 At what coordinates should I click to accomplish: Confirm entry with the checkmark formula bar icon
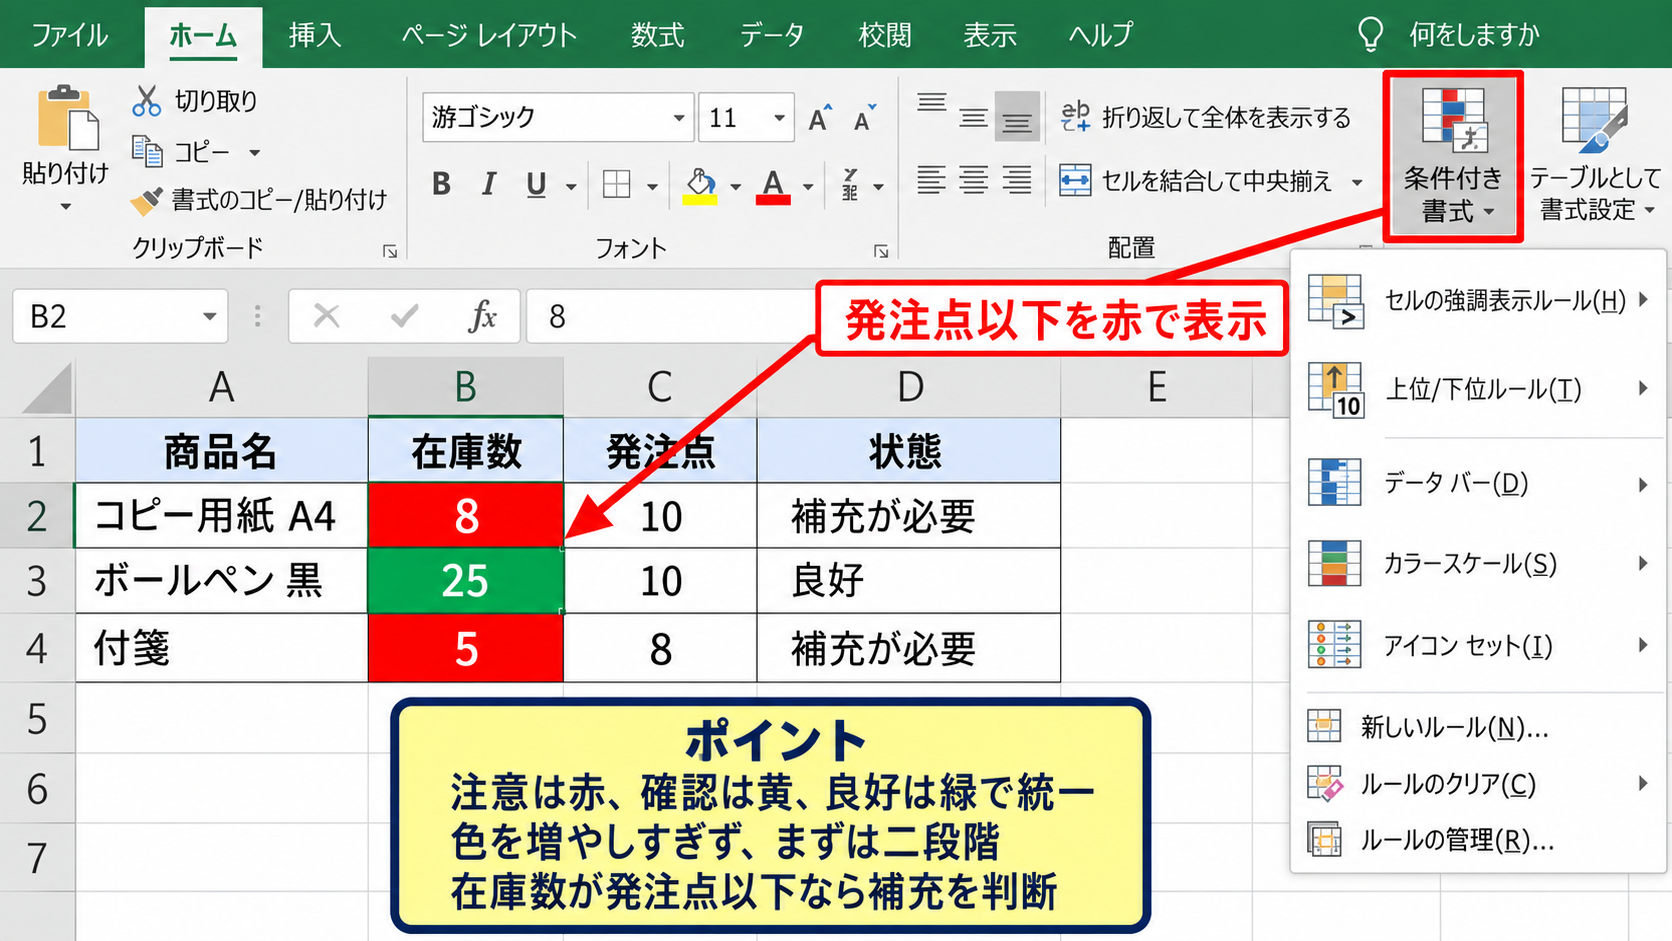coord(404,317)
